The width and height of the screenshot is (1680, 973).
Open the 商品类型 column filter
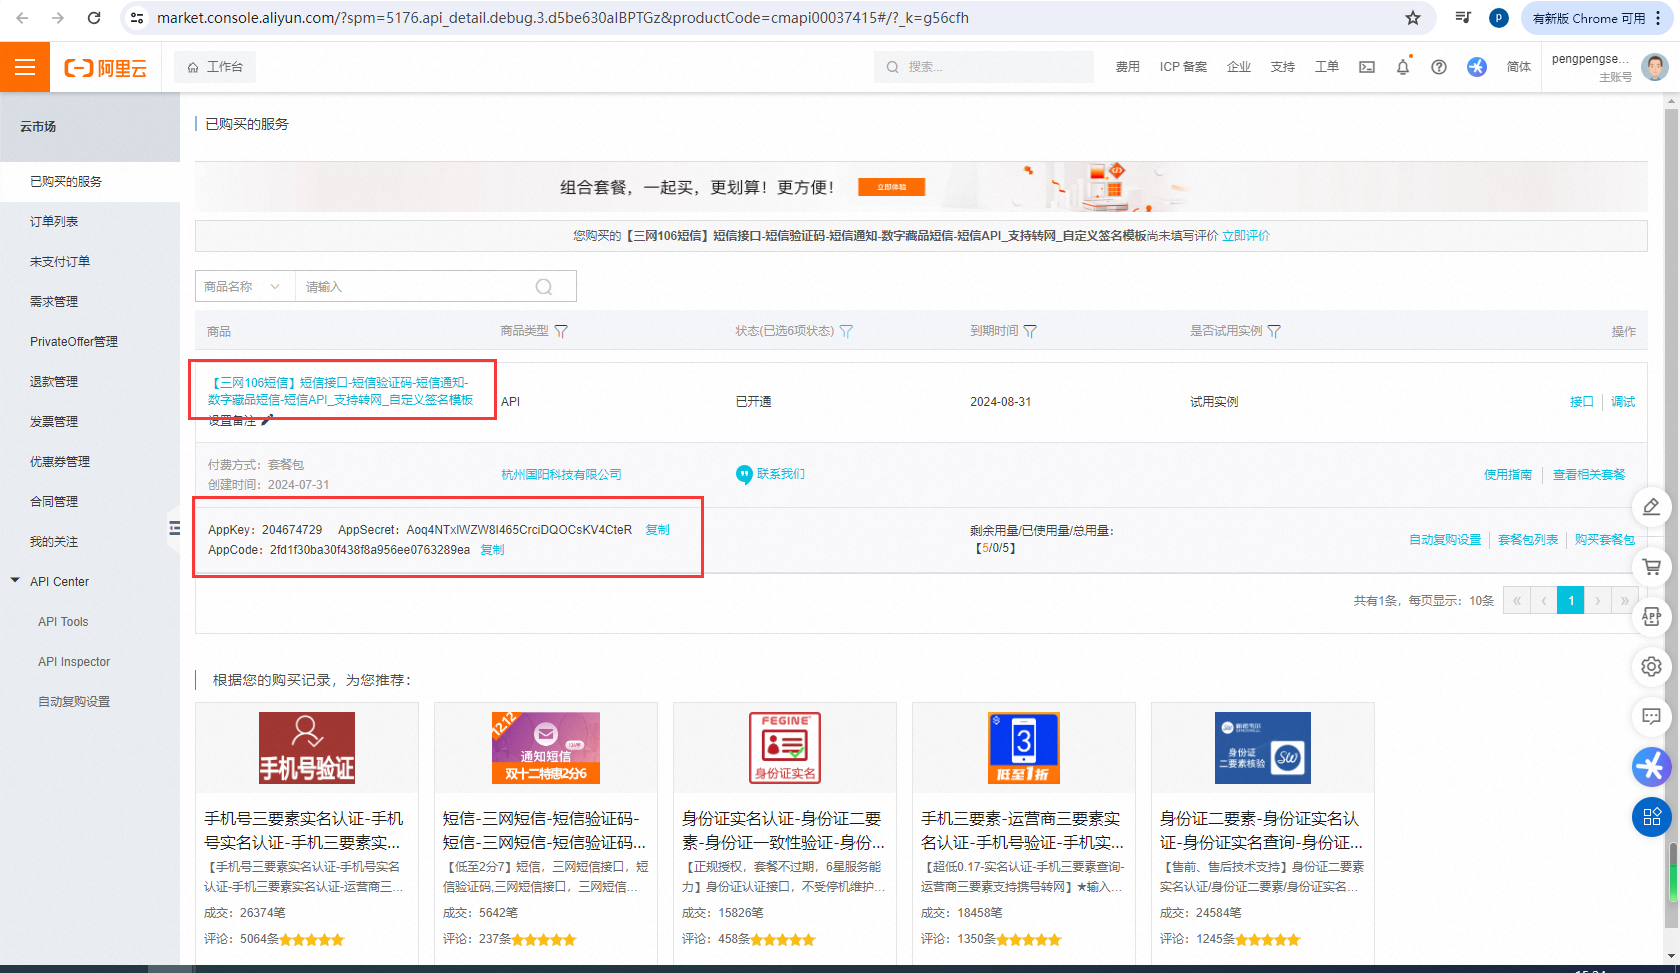point(561,331)
